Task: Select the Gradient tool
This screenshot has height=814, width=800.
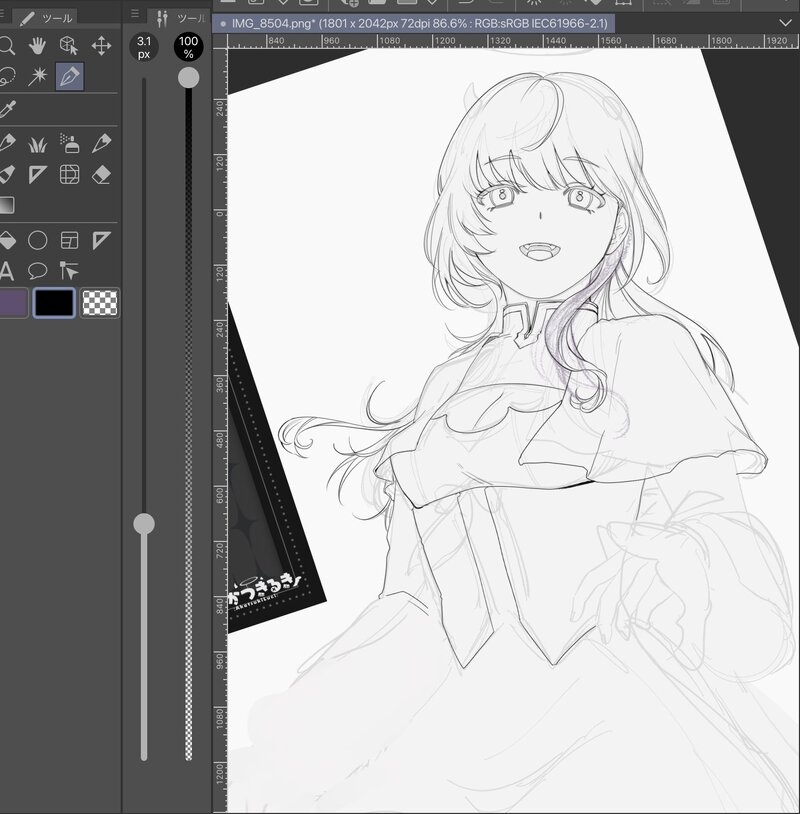Action: coord(7,205)
